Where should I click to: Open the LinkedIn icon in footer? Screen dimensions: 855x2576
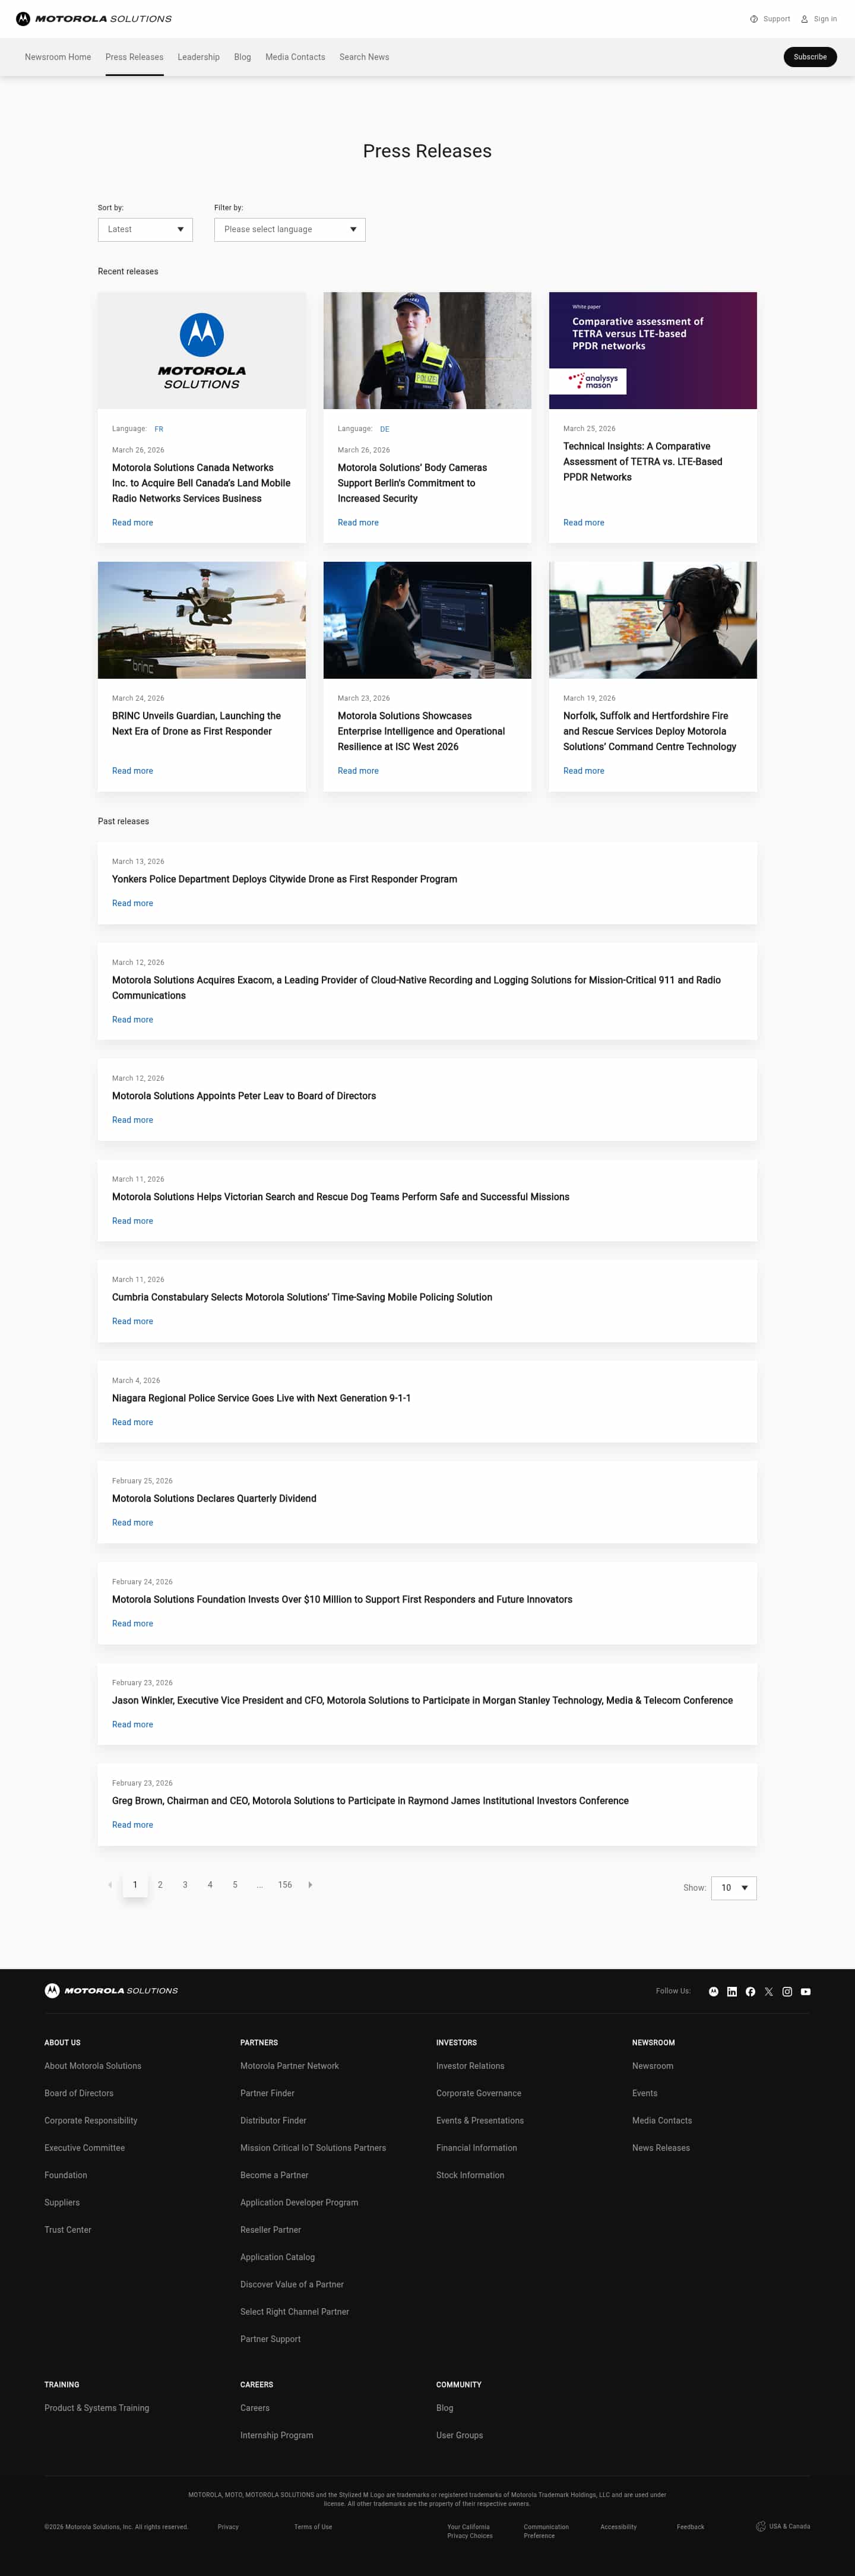(732, 1992)
